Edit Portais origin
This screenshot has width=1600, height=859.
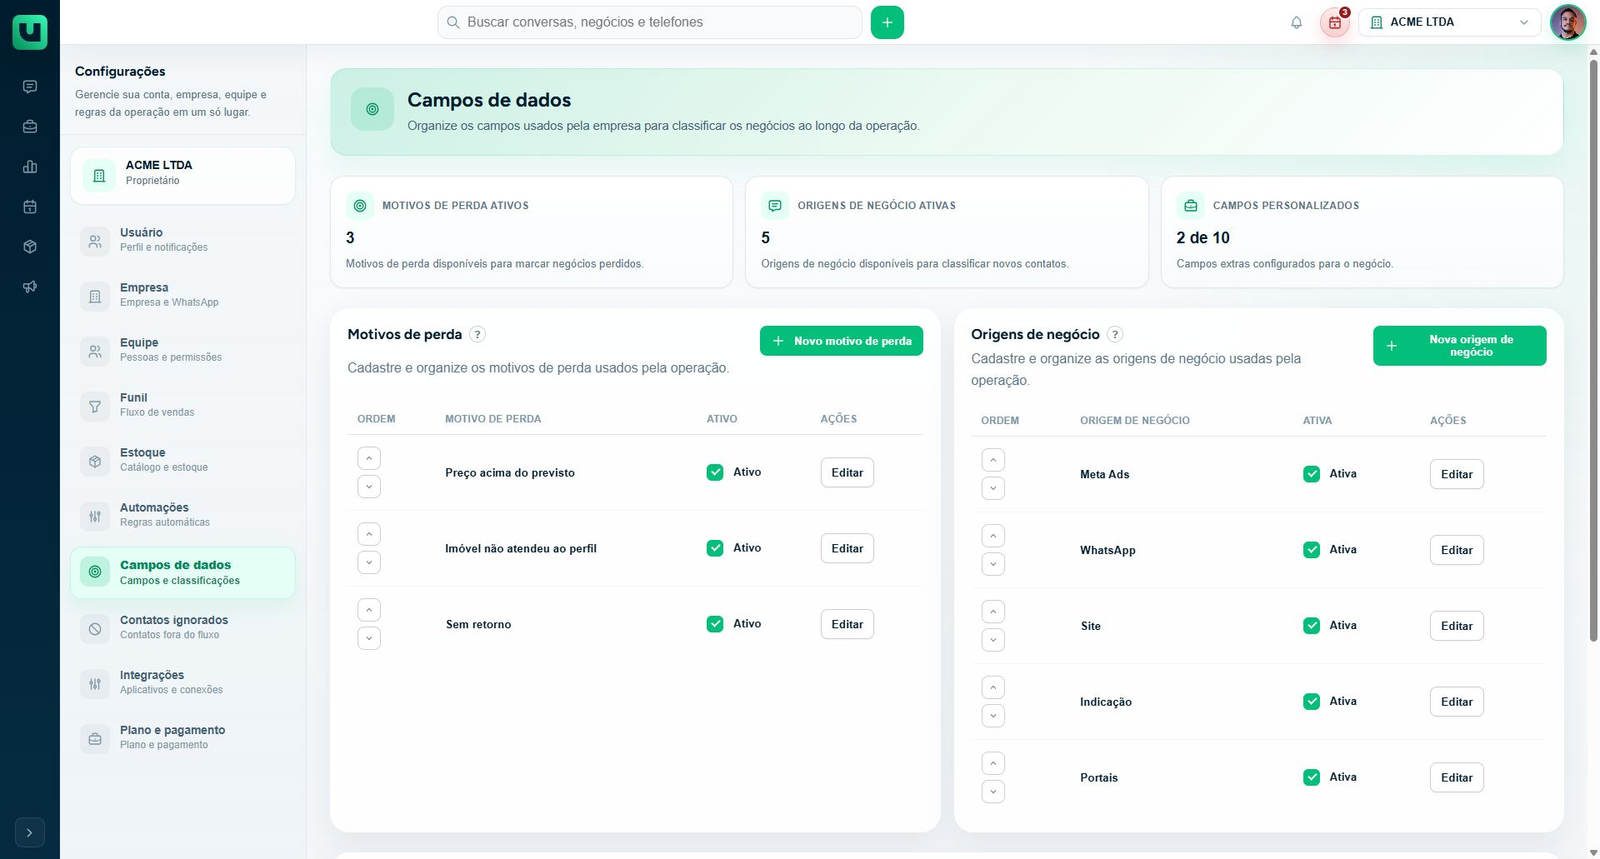tap(1457, 778)
